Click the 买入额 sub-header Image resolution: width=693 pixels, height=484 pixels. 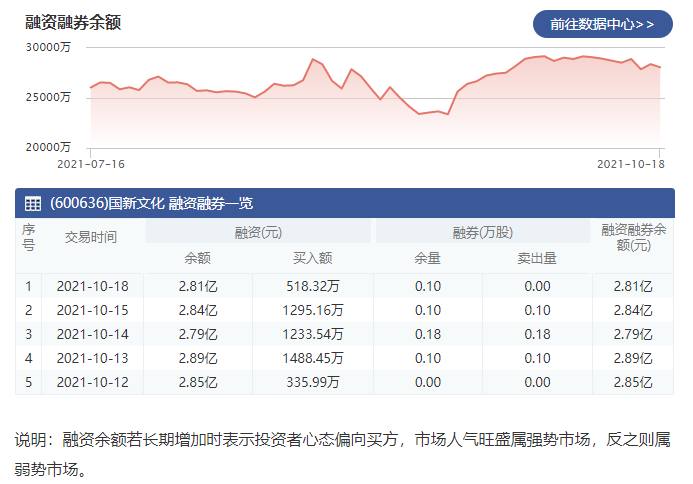click(x=312, y=258)
